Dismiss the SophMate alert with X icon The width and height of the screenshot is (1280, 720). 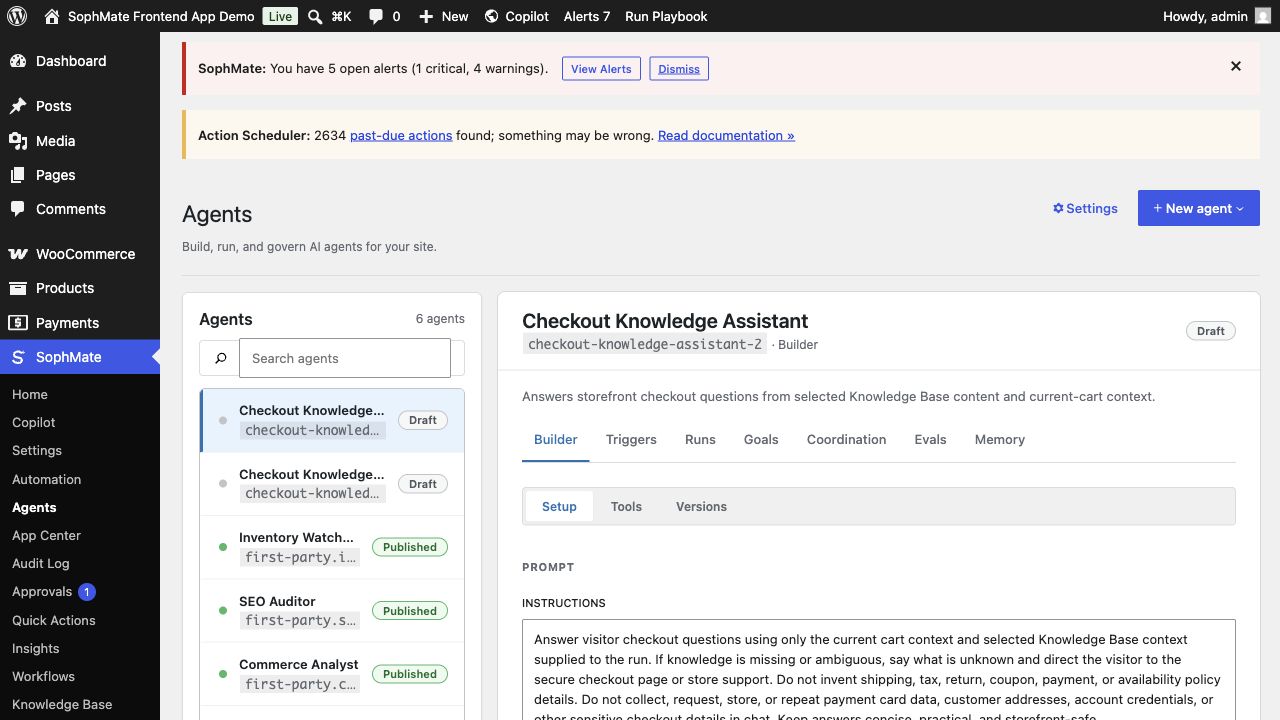tap(1236, 66)
